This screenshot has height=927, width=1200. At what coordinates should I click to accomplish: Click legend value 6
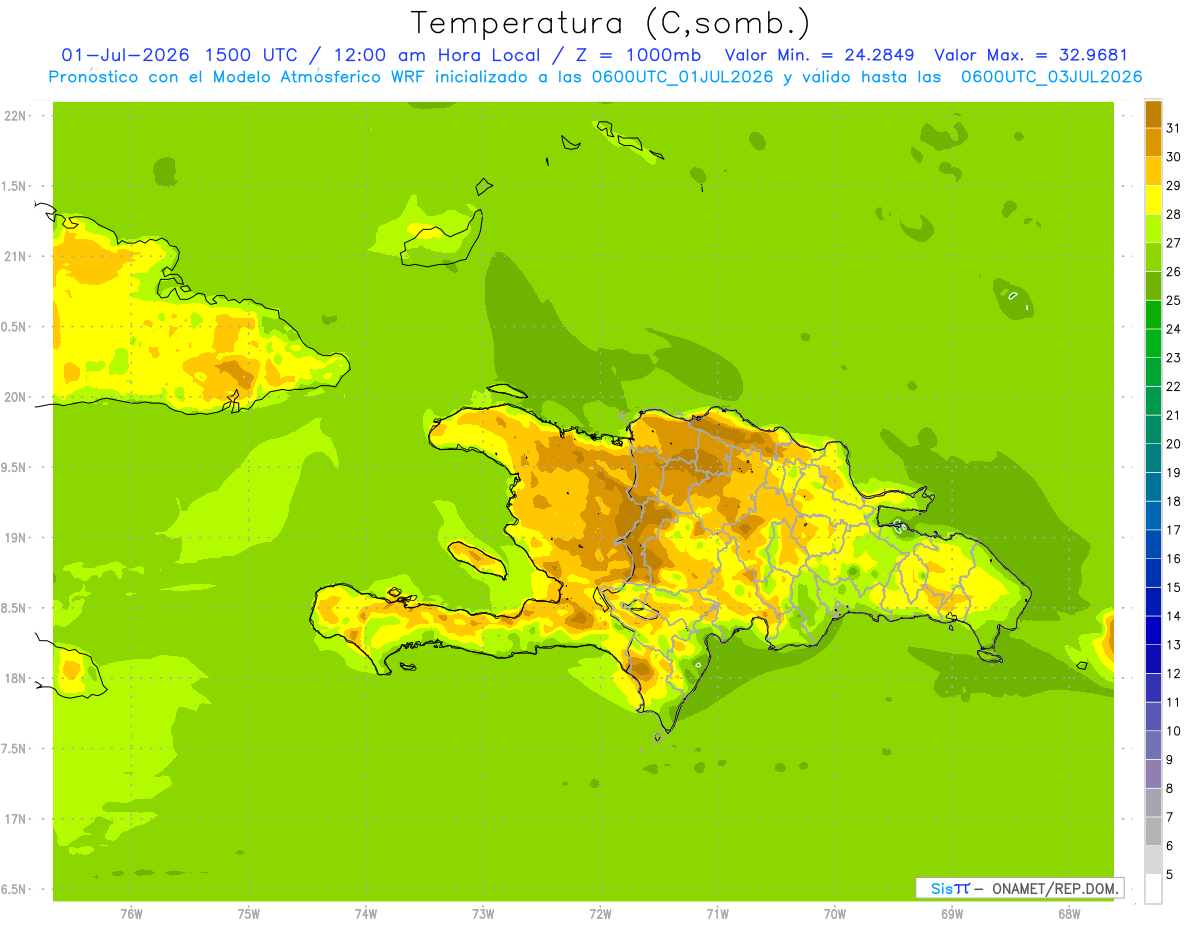point(1170,846)
